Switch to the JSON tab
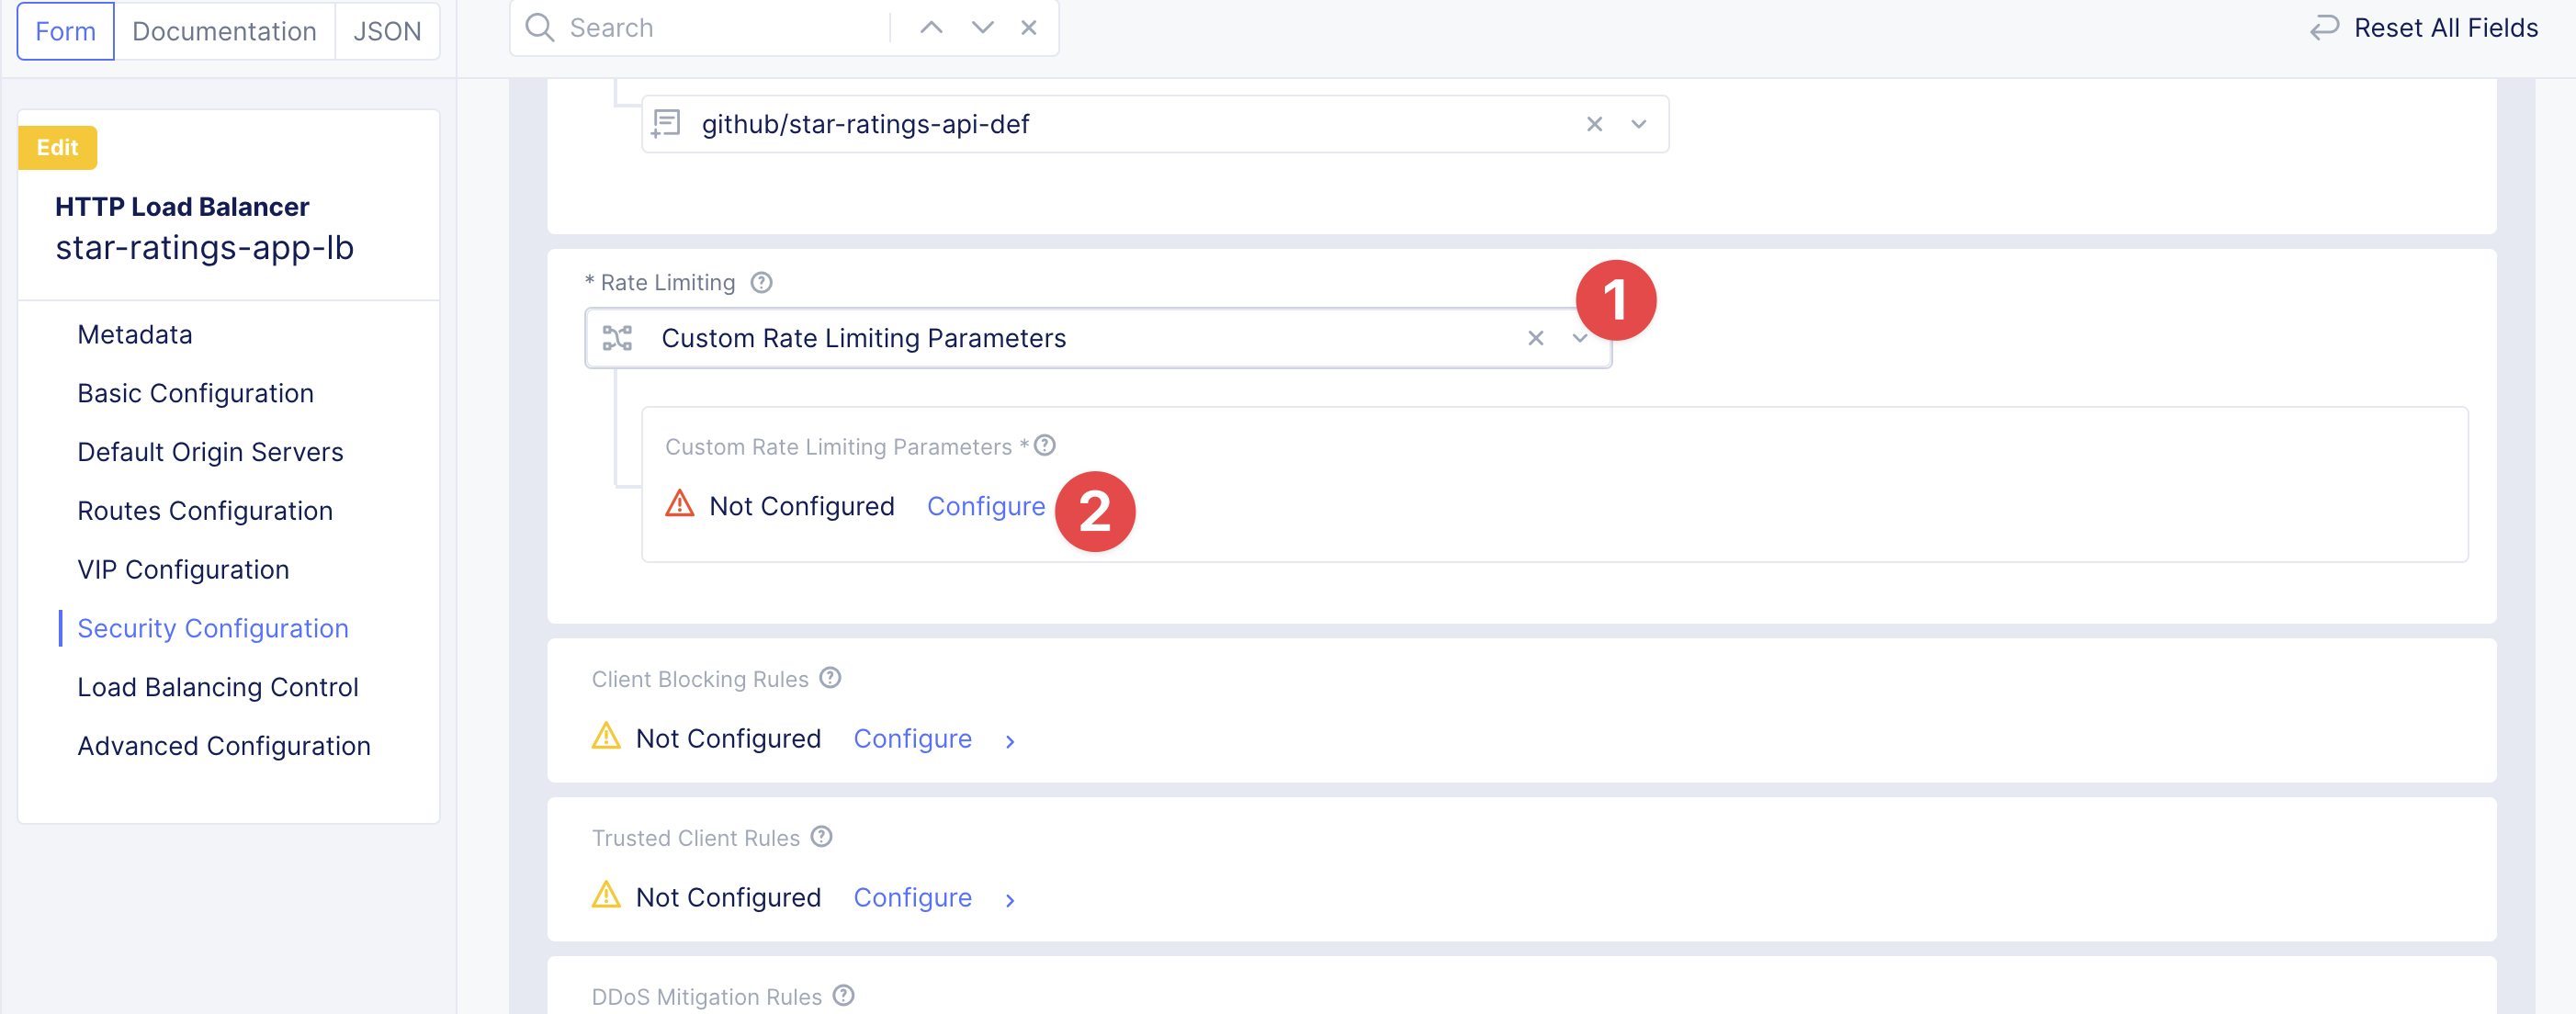Screen dimensions: 2576x1014 tap(387, 31)
